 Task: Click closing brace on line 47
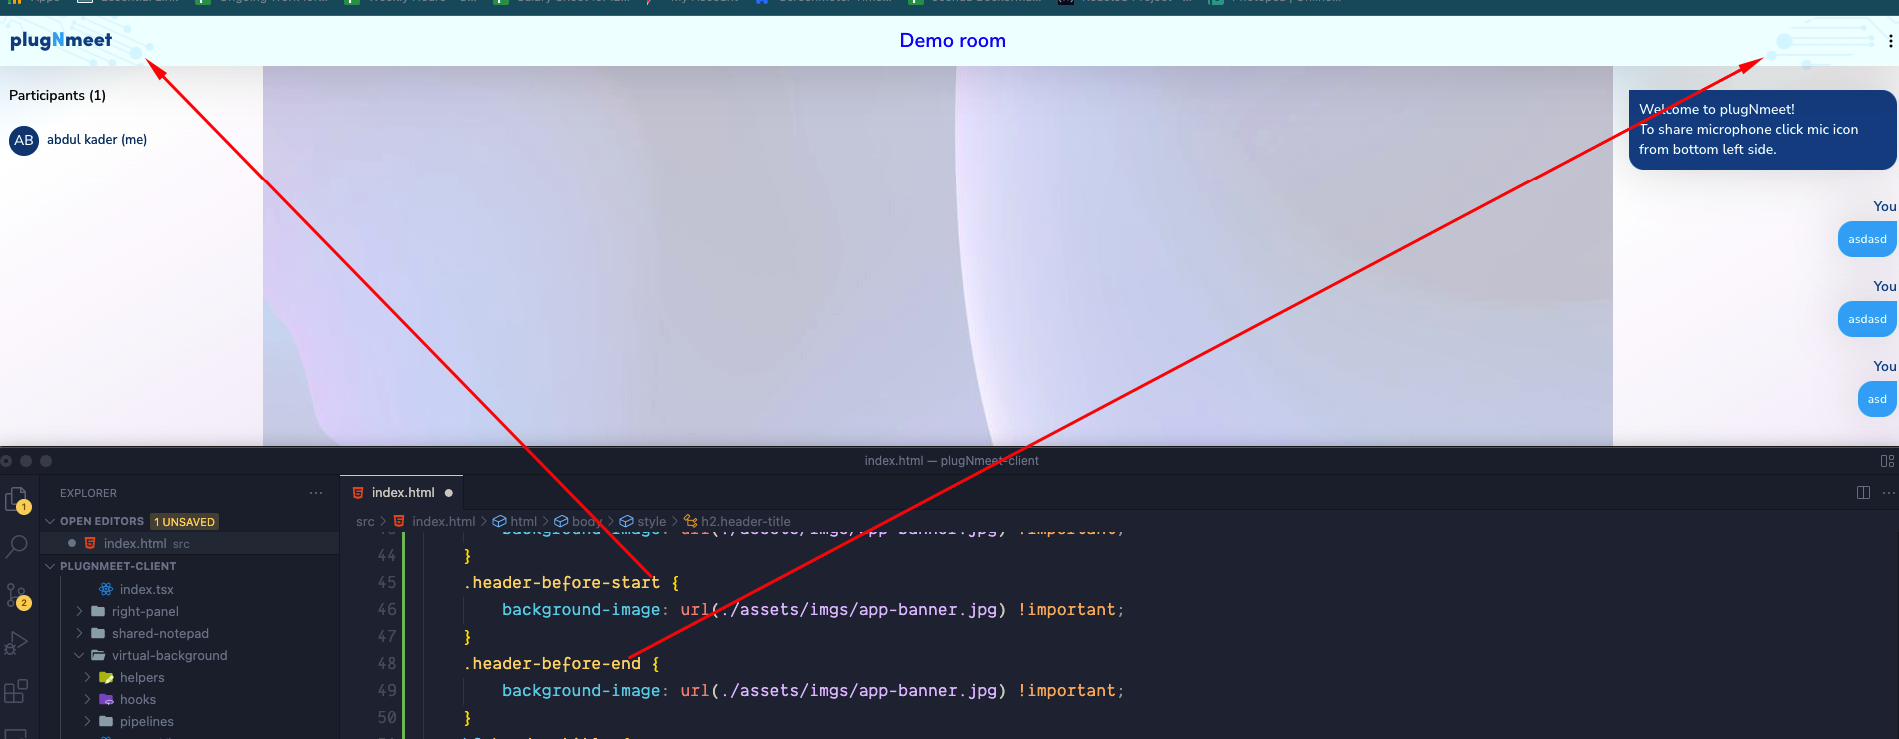(x=467, y=636)
